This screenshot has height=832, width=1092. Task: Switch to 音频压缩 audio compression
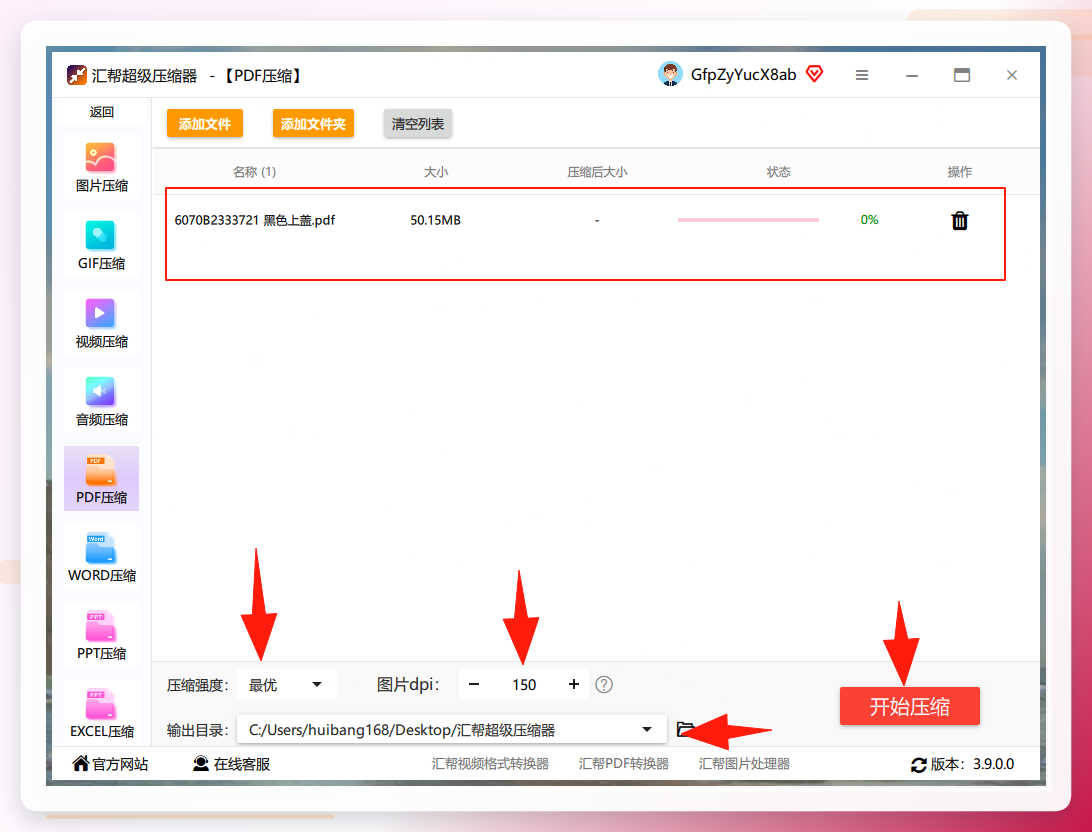click(102, 401)
